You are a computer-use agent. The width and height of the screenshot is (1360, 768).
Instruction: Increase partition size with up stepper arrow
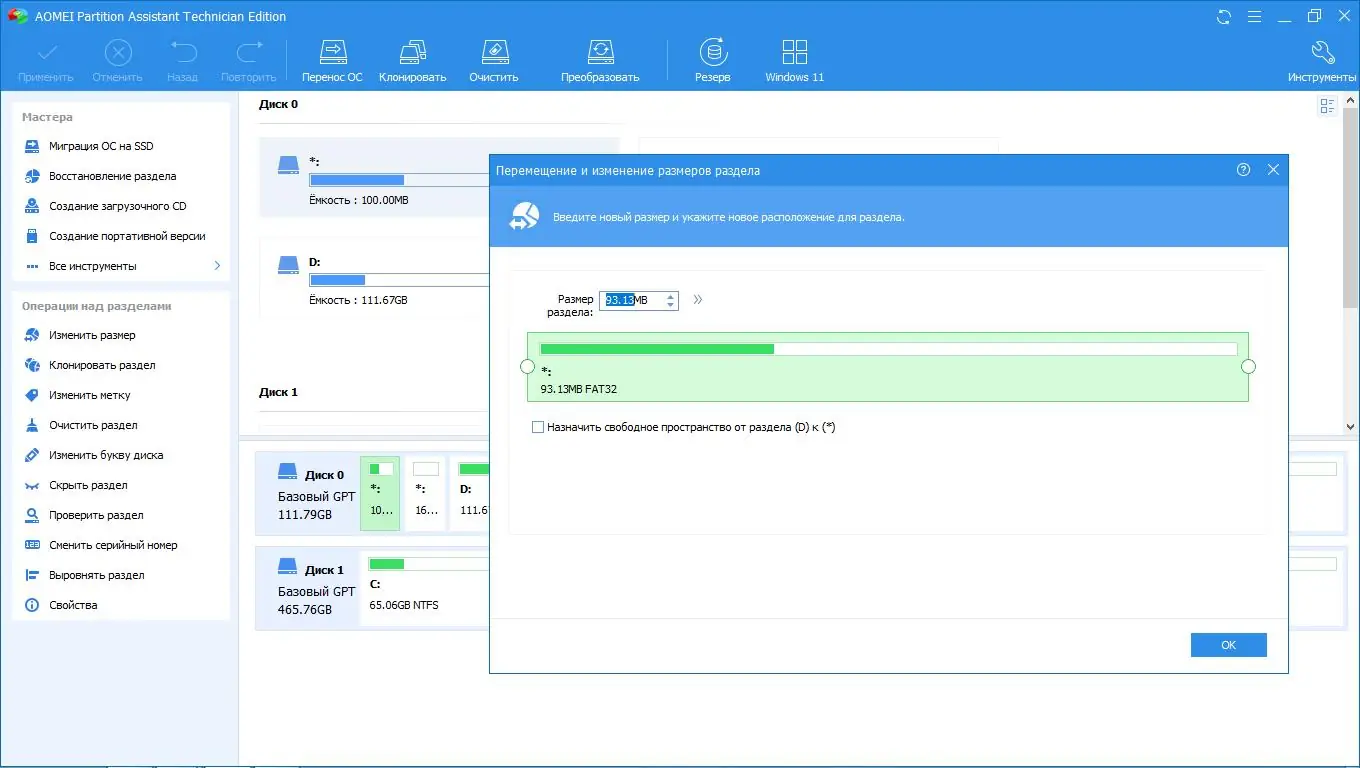pyautogui.click(x=670, y=295)
